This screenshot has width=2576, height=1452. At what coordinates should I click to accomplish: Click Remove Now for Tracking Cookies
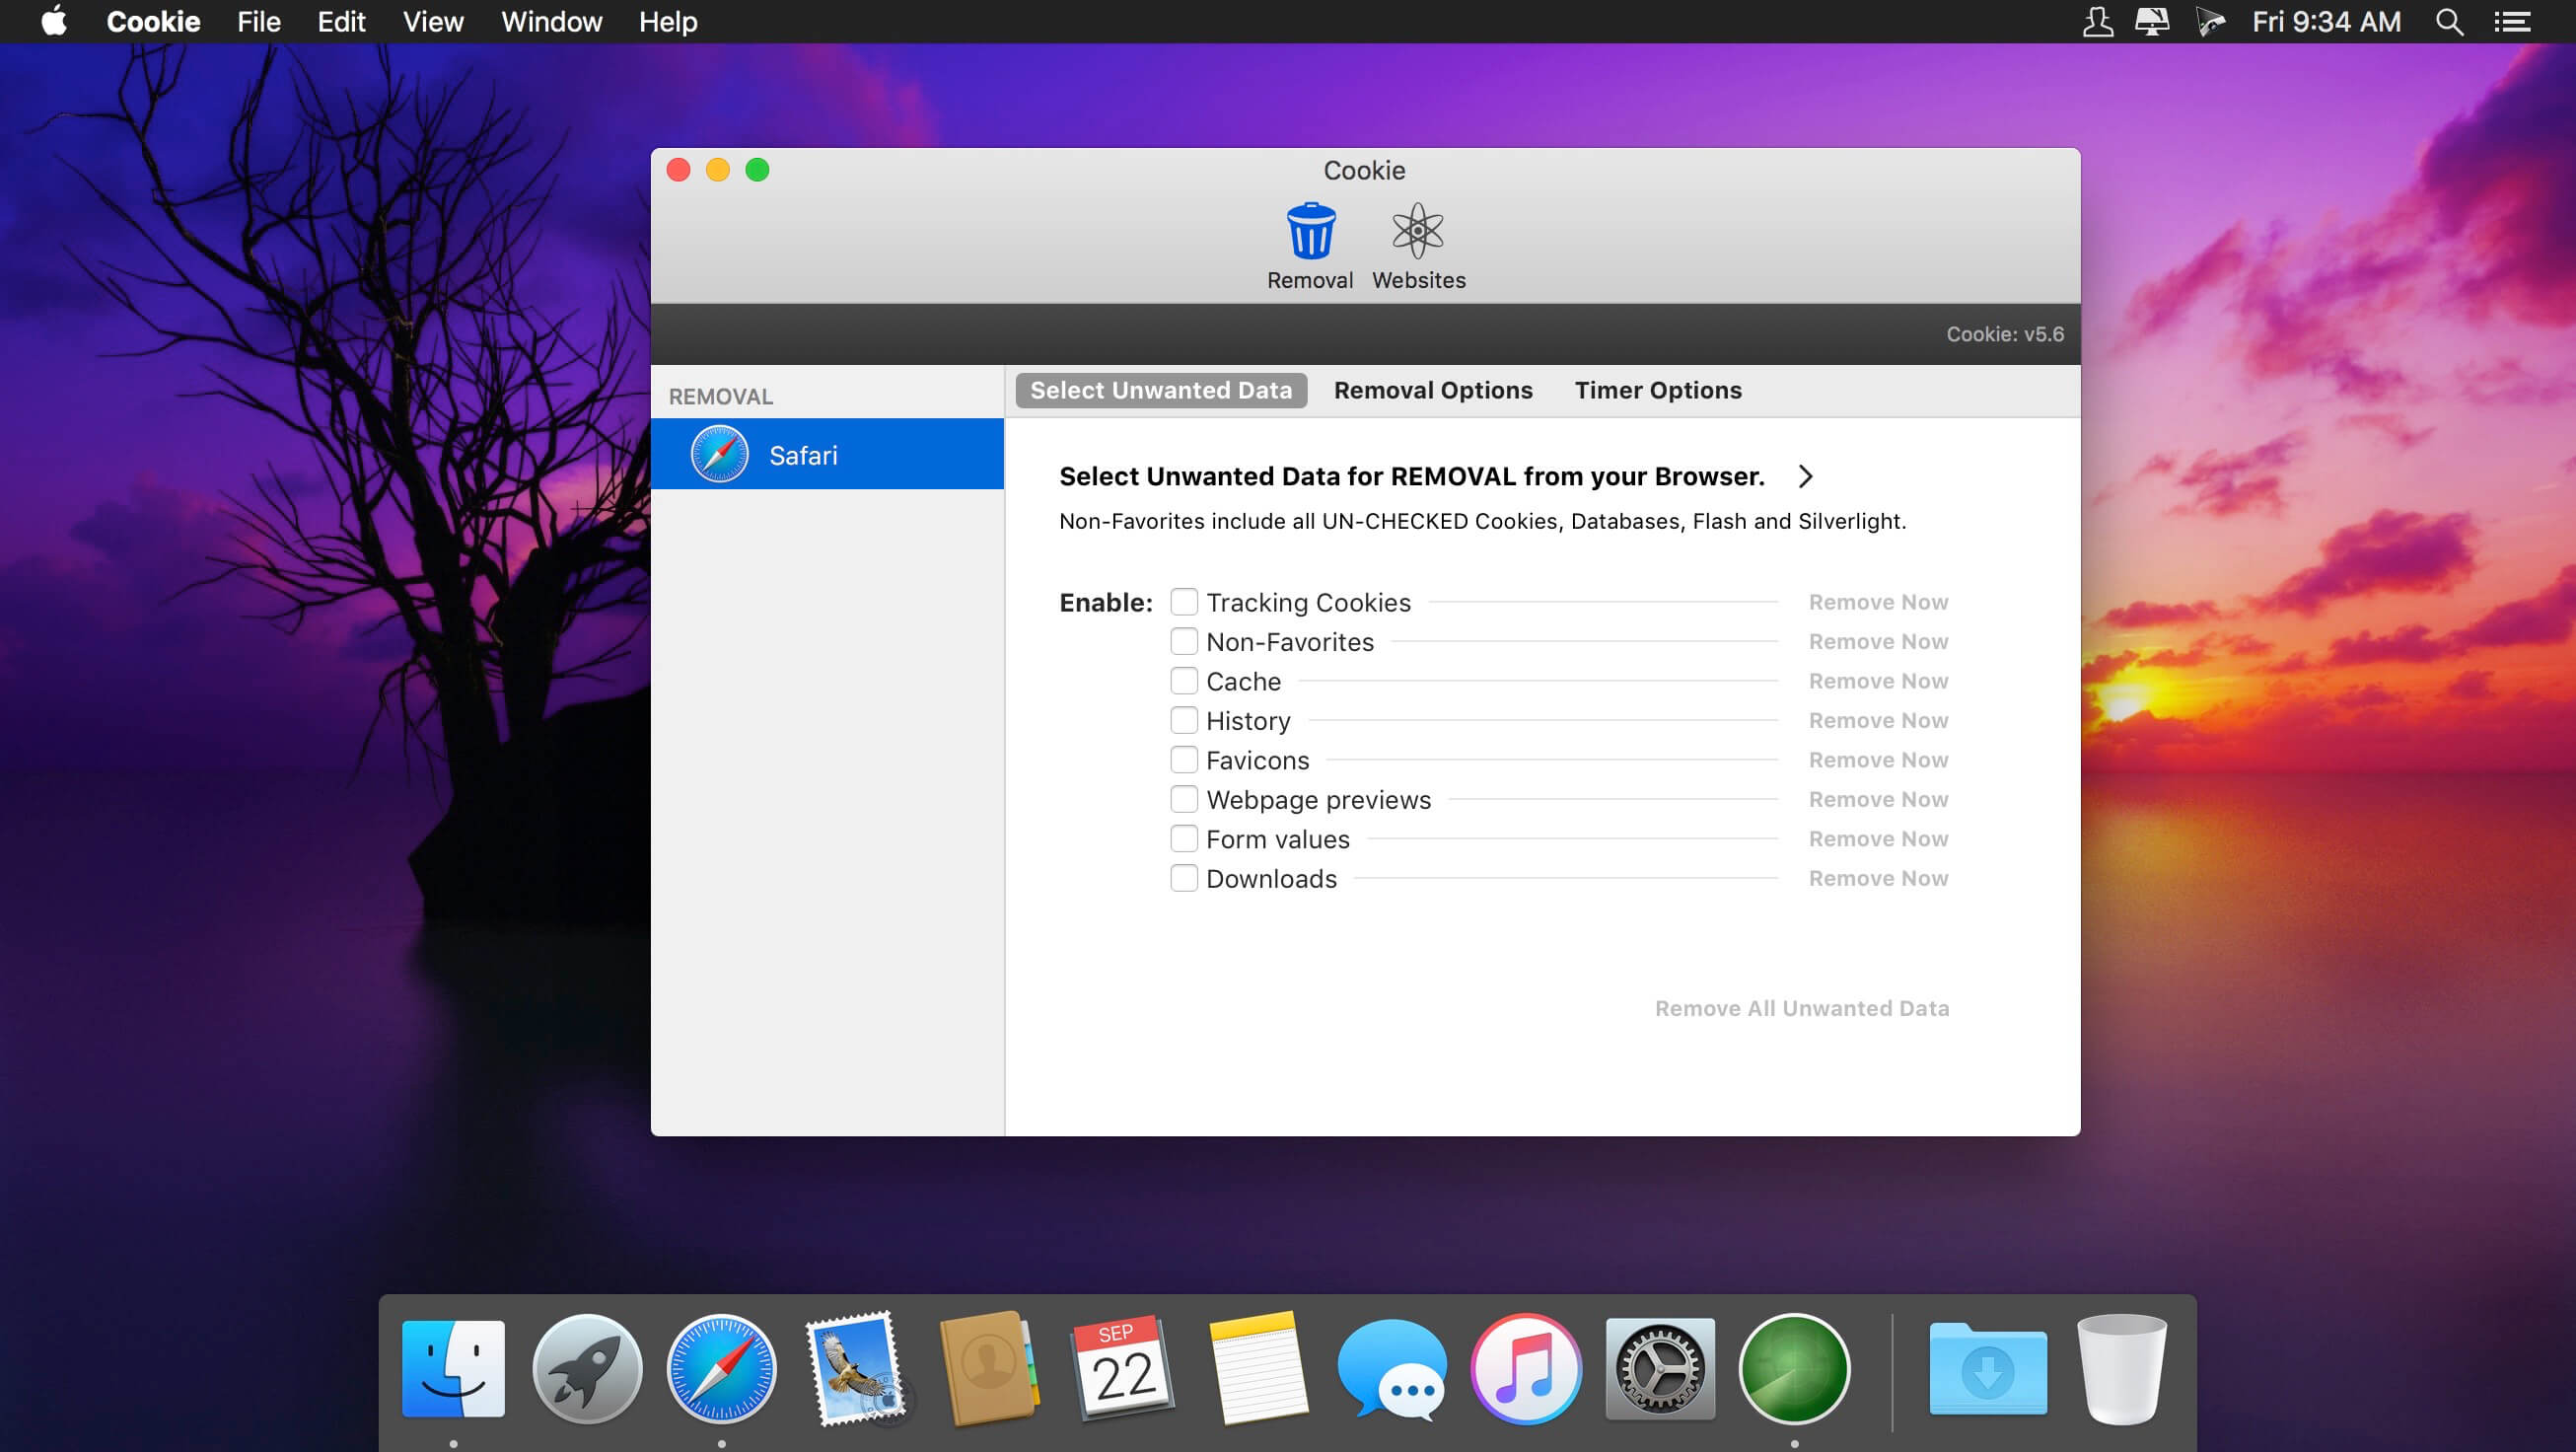1878,602
